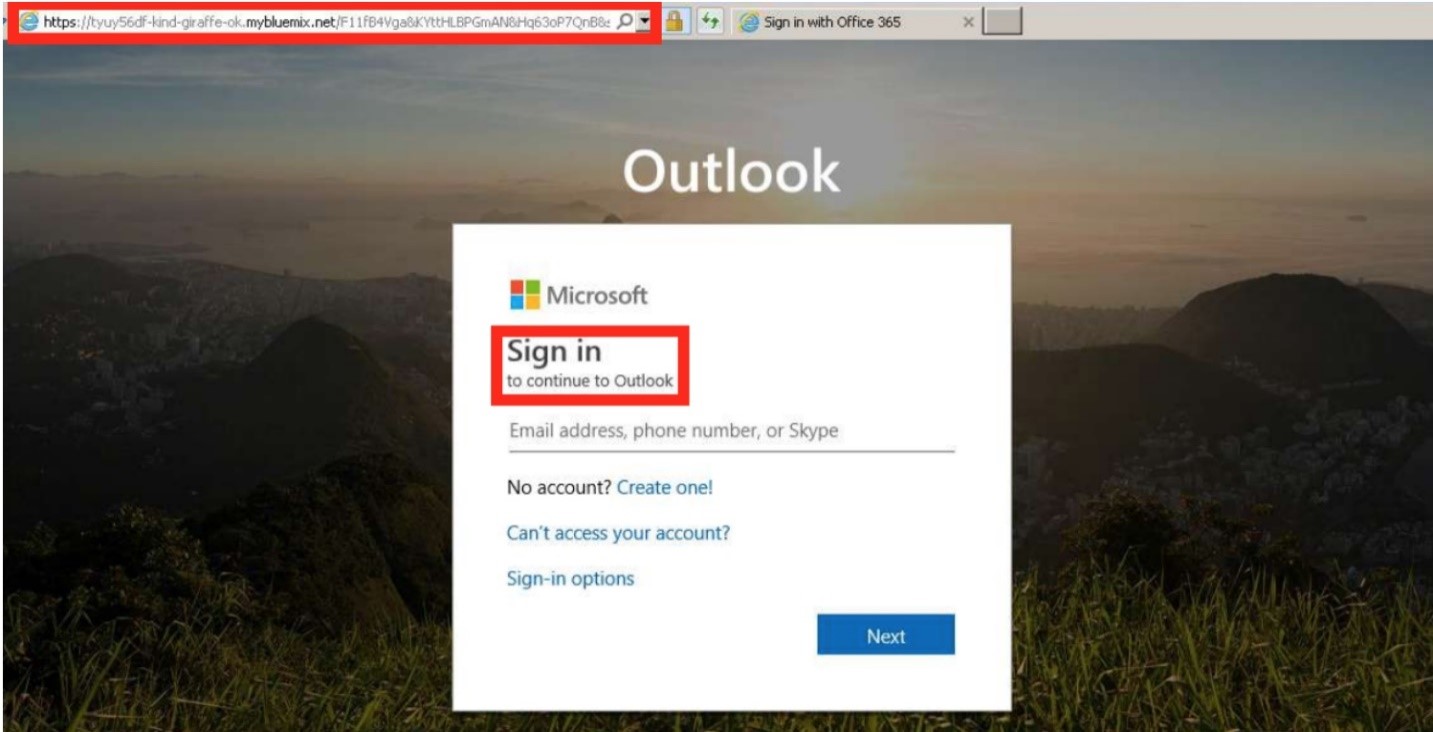Click the Sign in heading text
This screenshot has height=732, width=1433.
pyautogui.click(x=554, y=352)
